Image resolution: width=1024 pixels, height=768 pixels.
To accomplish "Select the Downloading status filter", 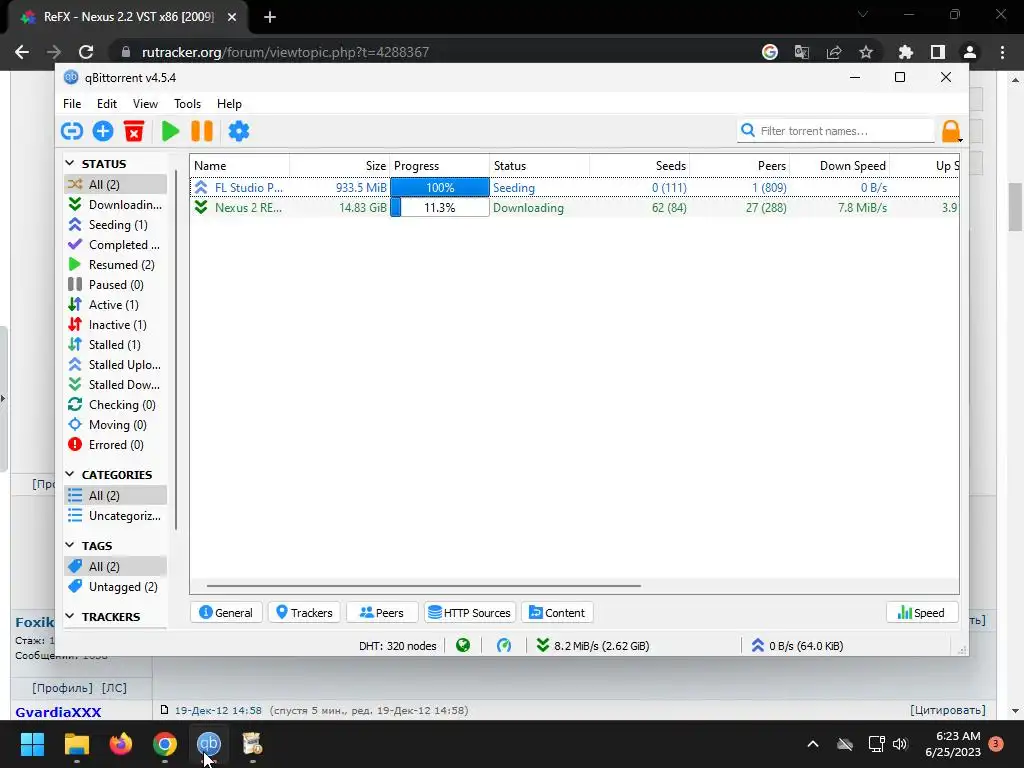I will (116, 204).
